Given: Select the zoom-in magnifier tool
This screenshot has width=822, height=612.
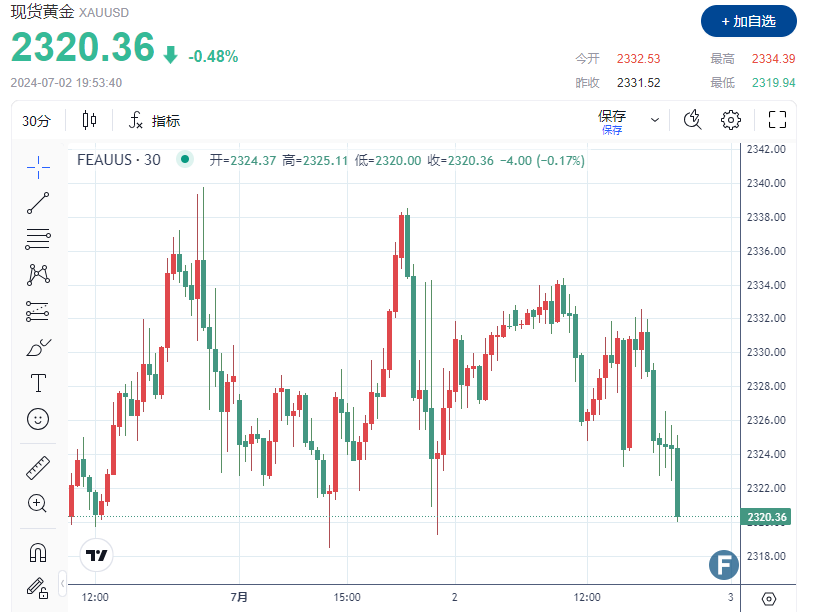Looking at the screenshot, I should 37,503.
